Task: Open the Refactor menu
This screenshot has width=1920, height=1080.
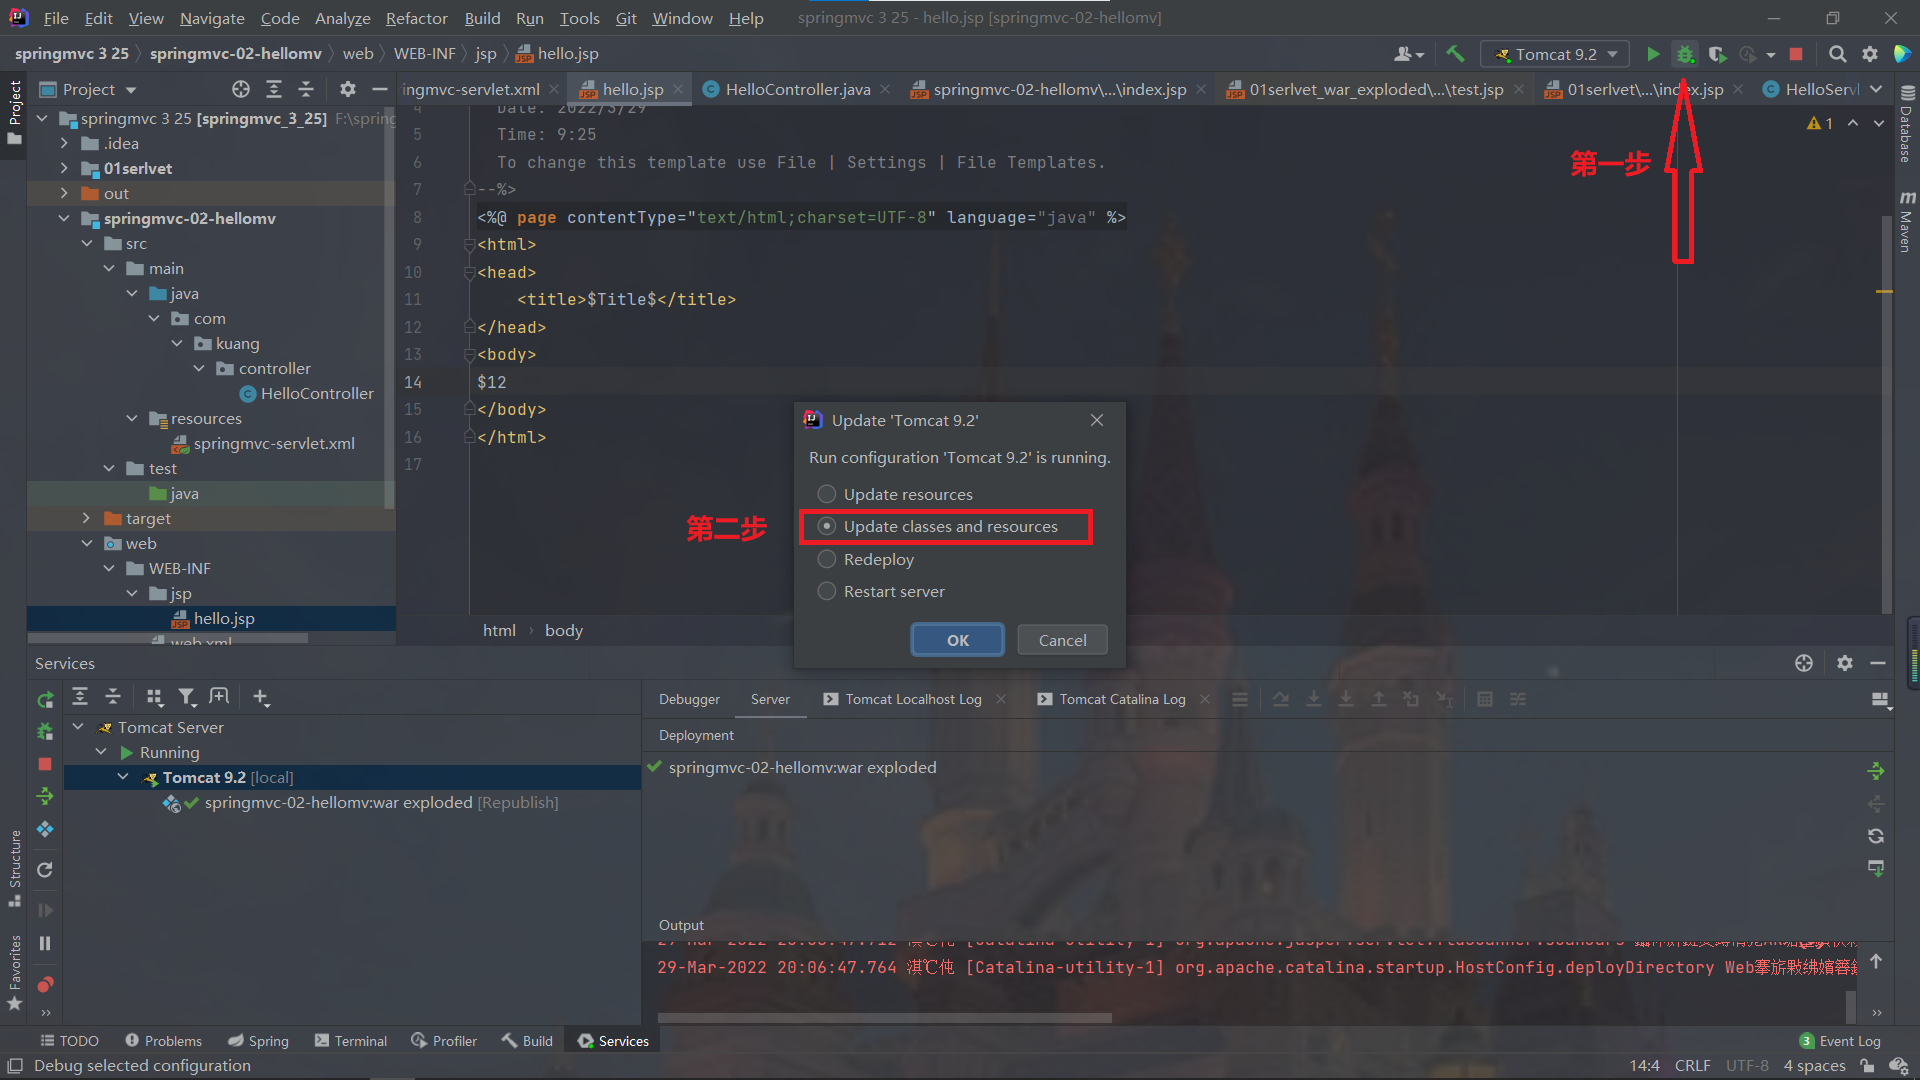Action: pos(416,18)
